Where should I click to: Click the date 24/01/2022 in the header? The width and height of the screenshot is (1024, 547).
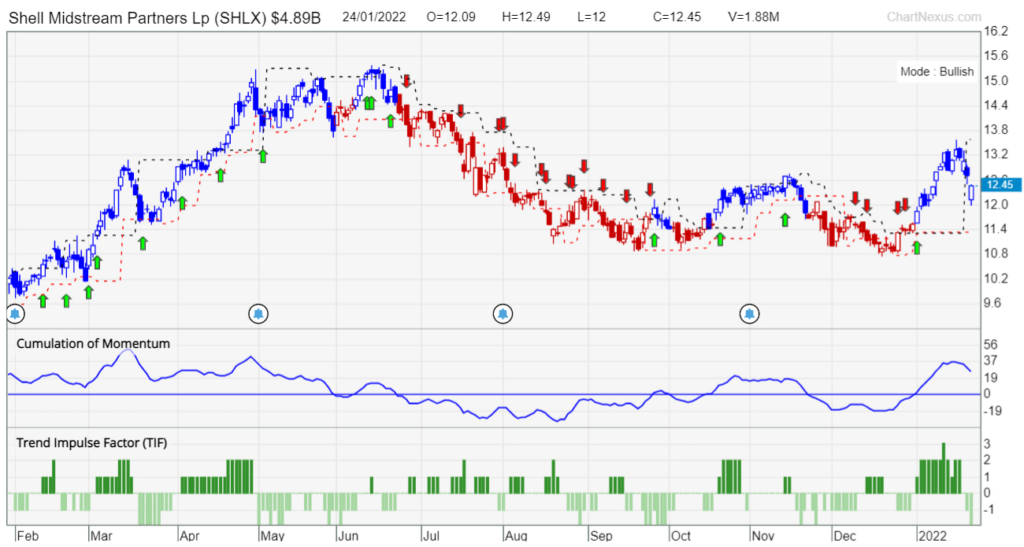(x=374, y=17)
